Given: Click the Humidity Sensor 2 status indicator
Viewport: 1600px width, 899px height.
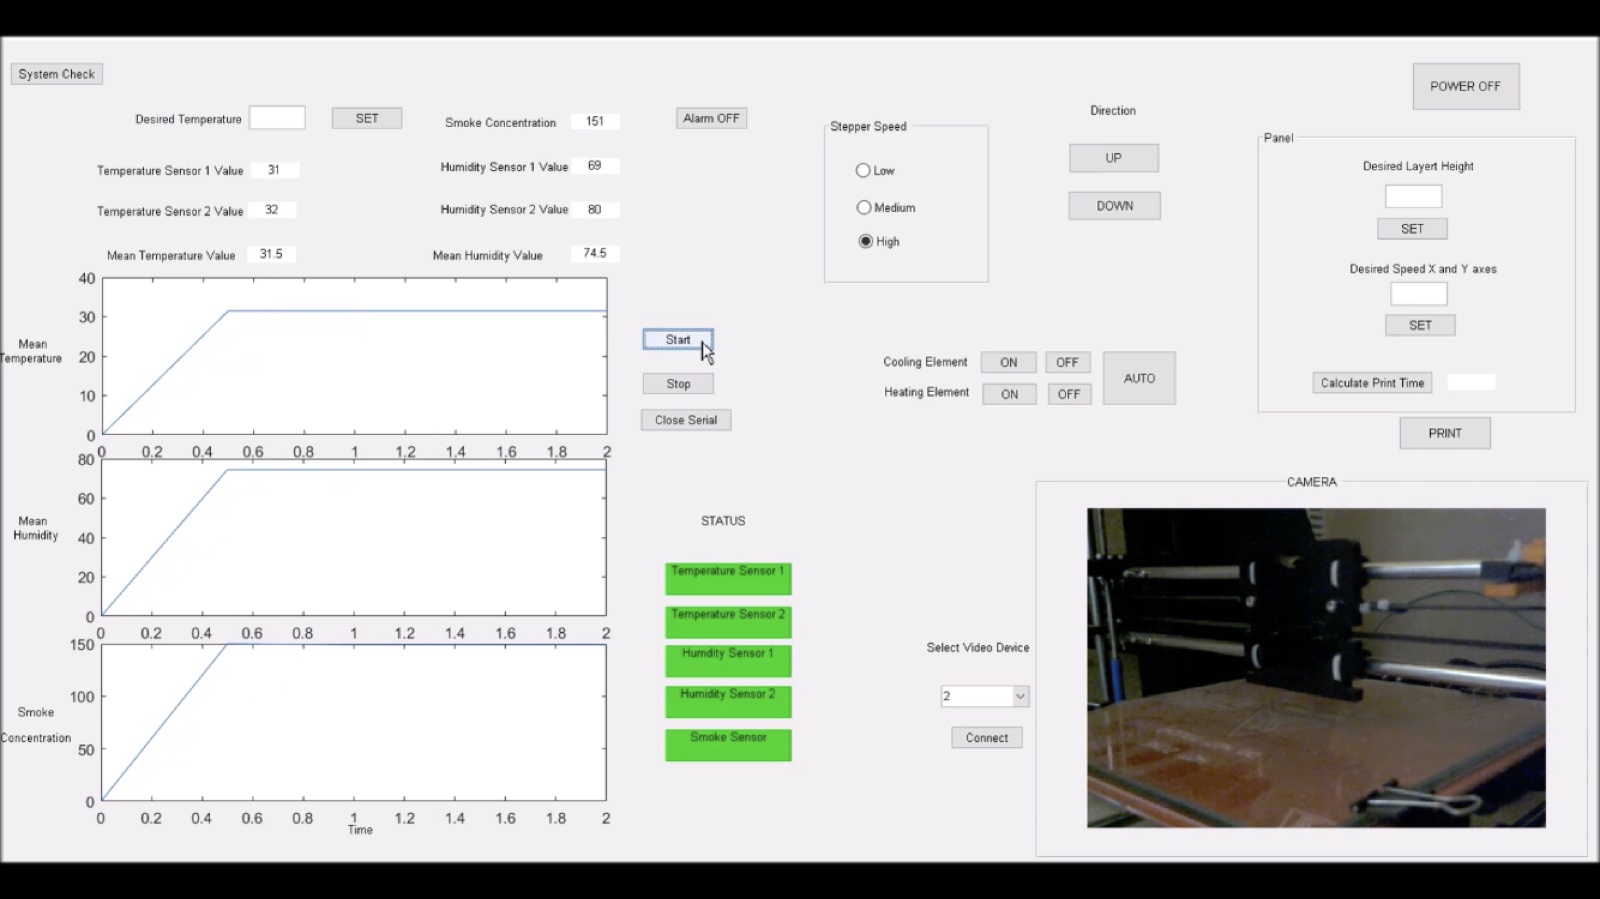Looking at the screenshot, I should pyautogui.click(x=728, y=701).
